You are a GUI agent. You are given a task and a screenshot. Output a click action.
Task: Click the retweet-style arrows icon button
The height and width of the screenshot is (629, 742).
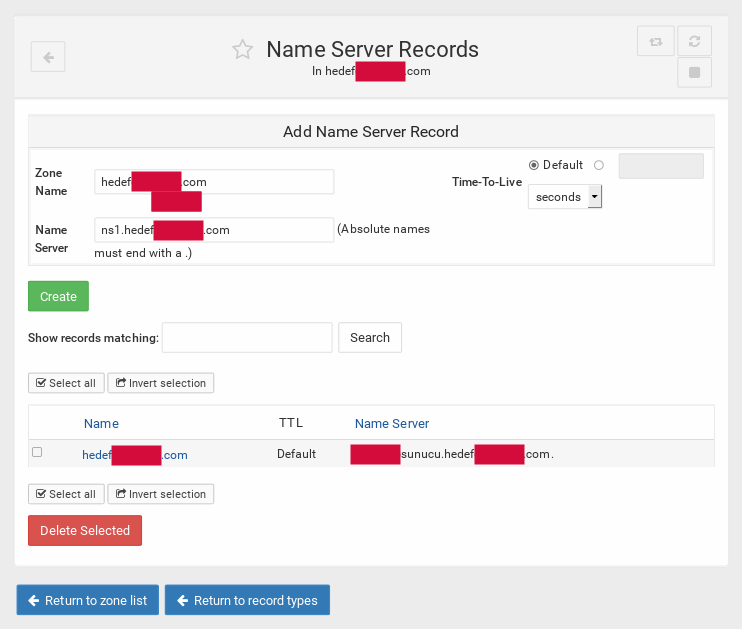(655, 41)
